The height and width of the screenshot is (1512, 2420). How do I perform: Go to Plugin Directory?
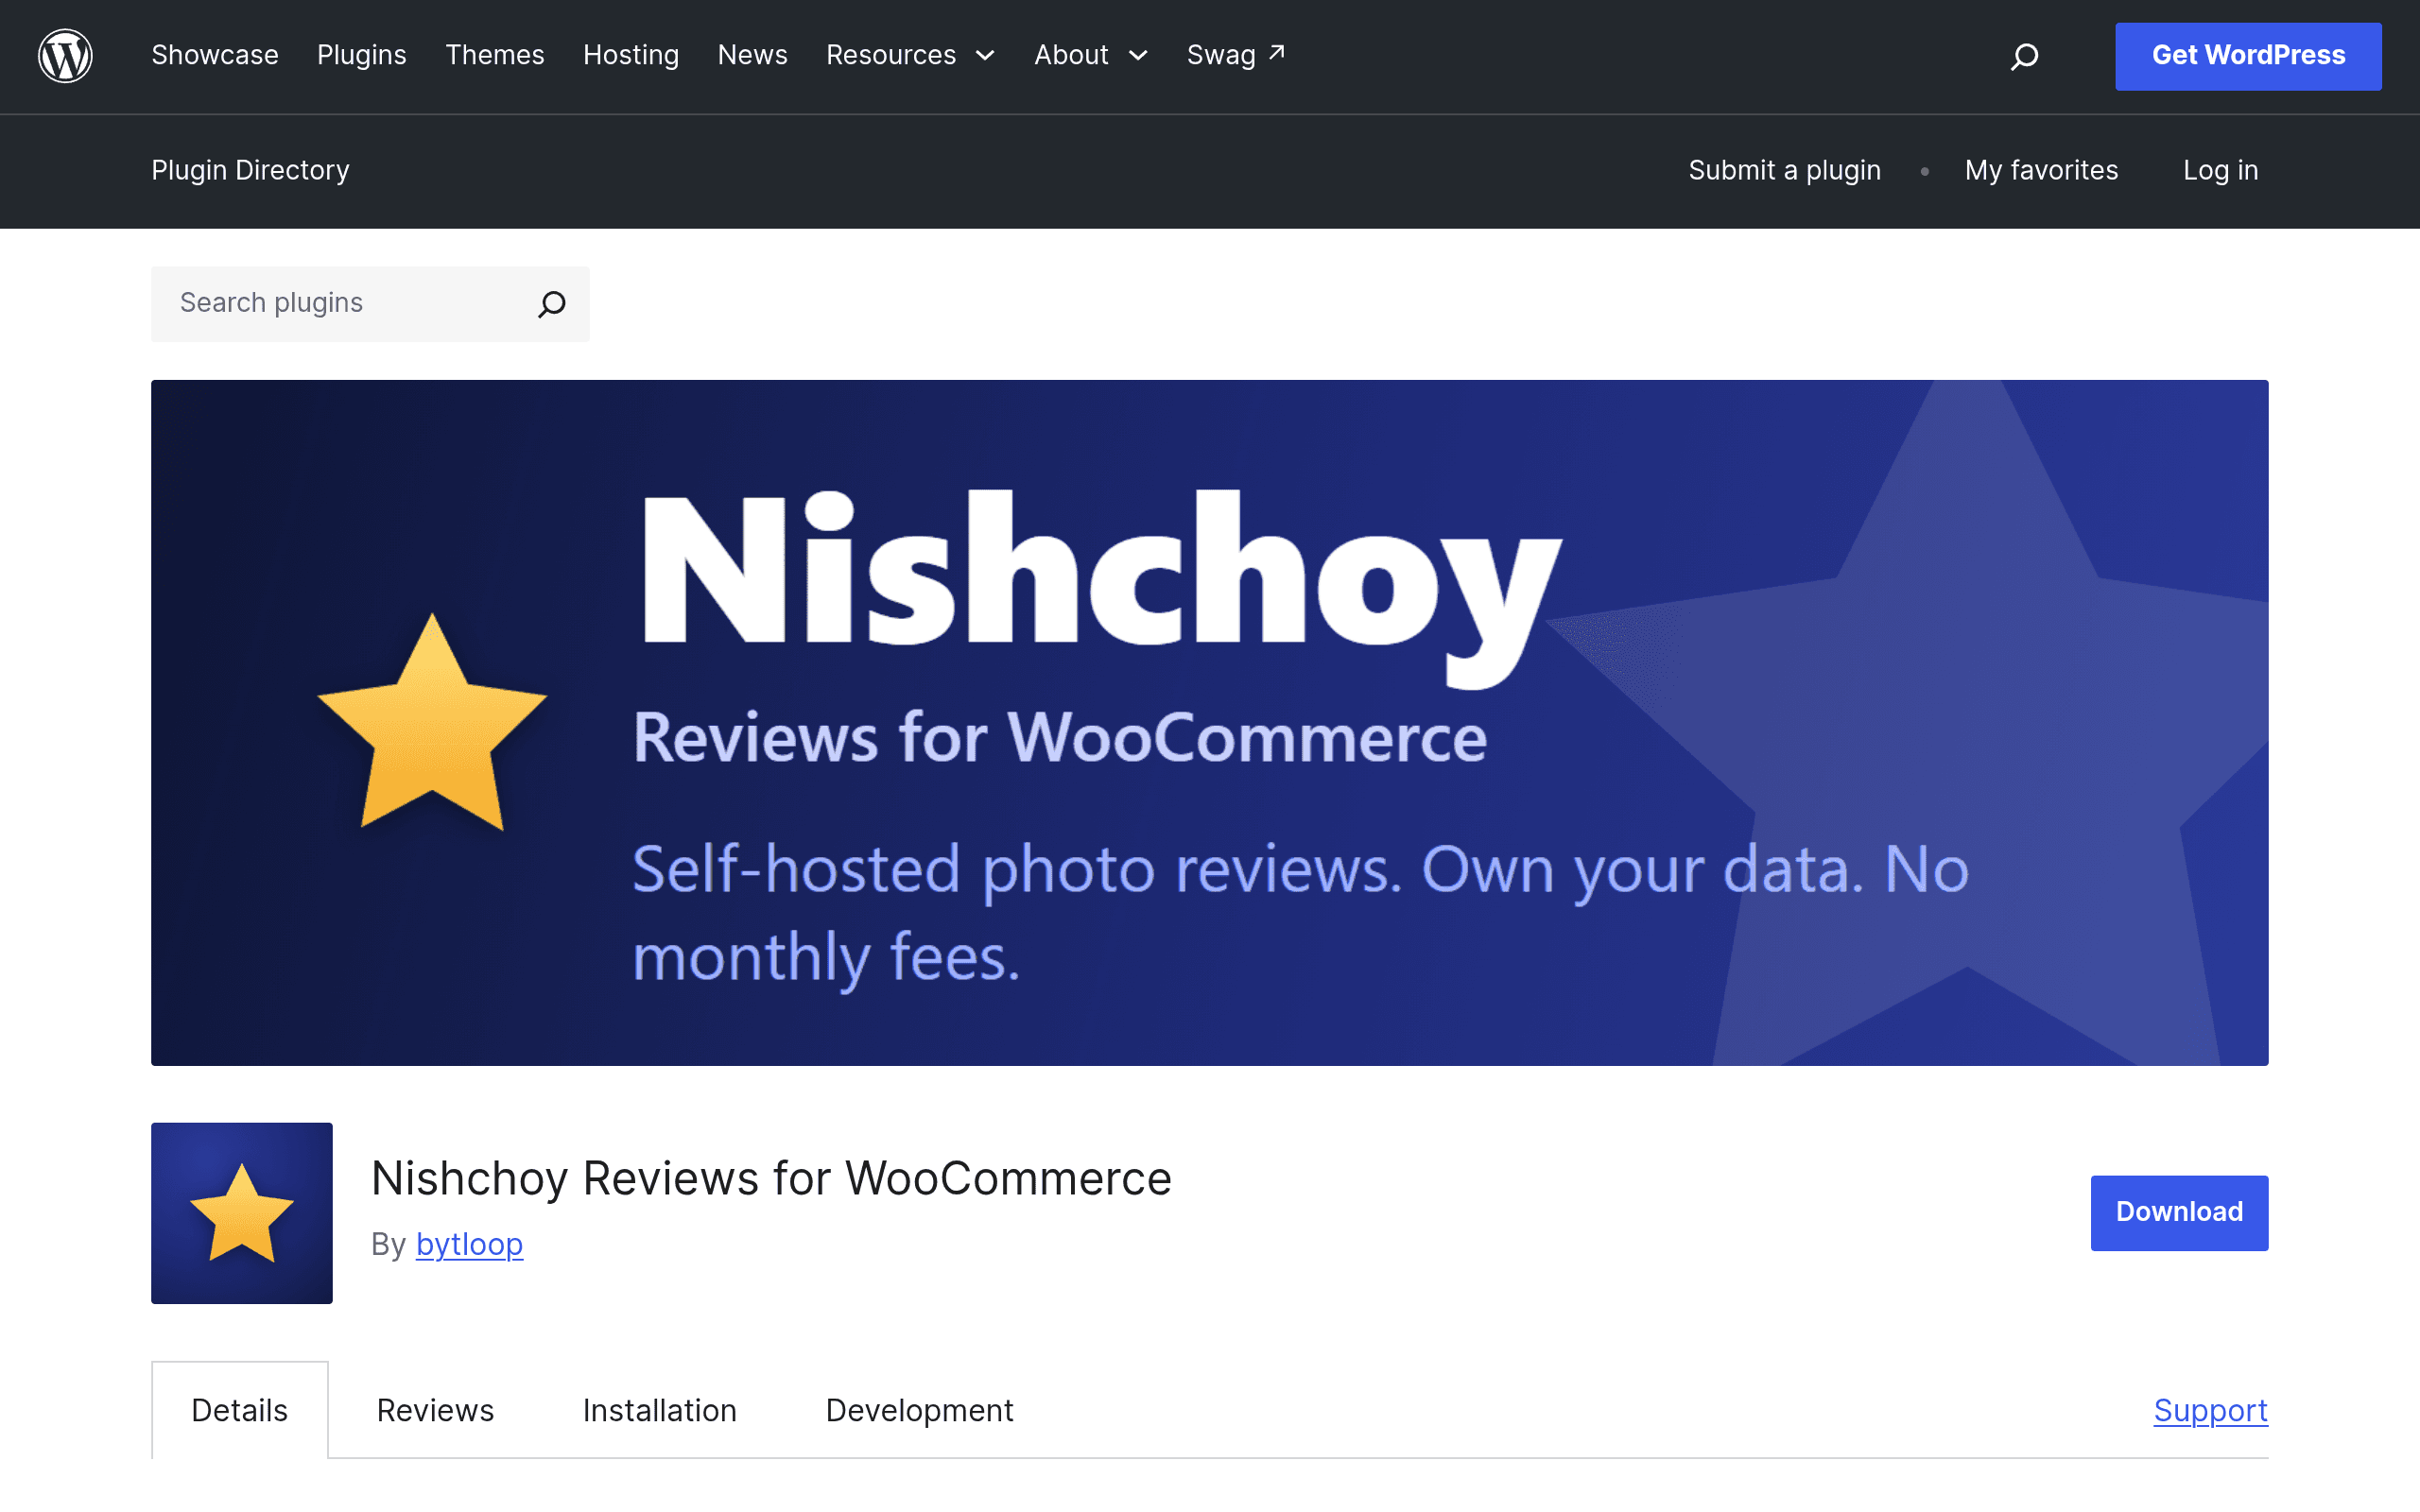[x=250, y=170]
